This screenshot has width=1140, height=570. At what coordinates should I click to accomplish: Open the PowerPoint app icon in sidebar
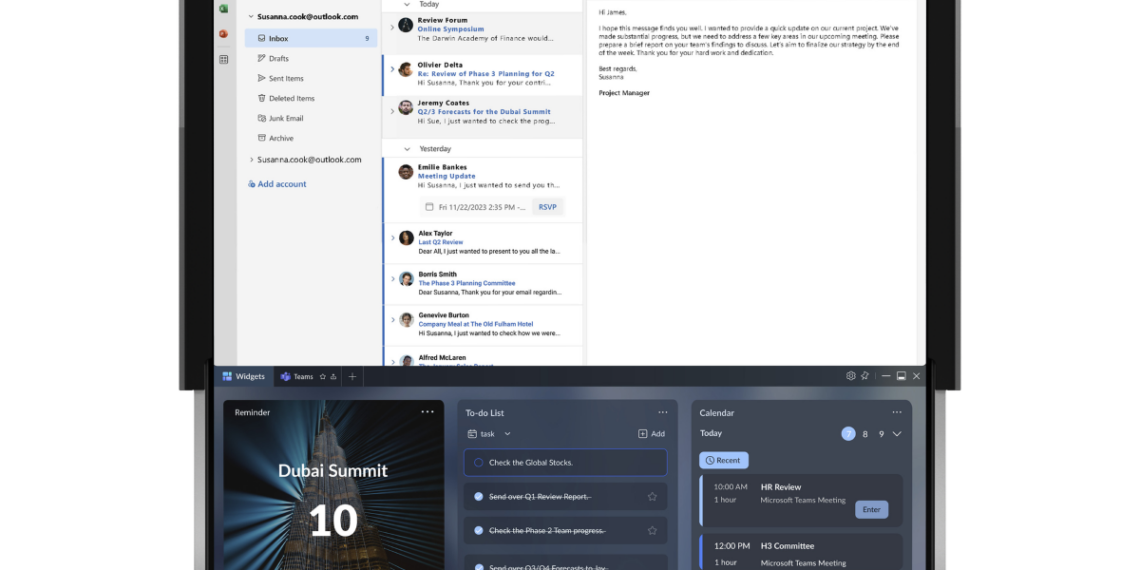coord(223,33)
